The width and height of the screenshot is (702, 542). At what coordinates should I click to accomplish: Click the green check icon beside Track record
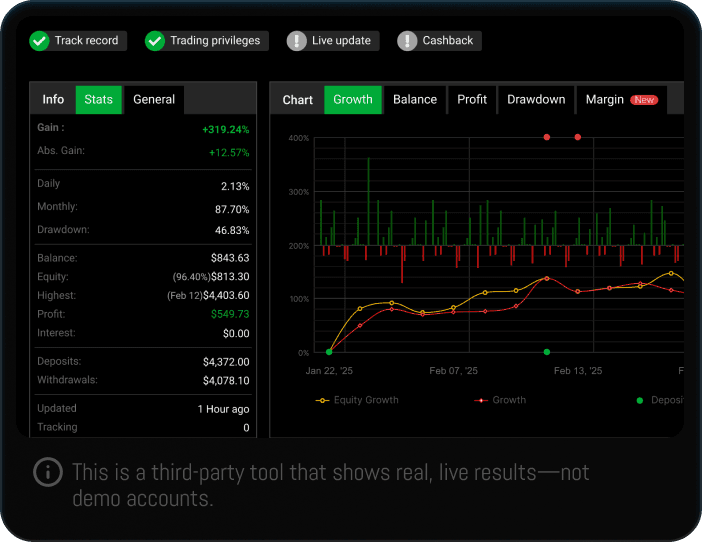pyautogui.click(x=39, y=41)
